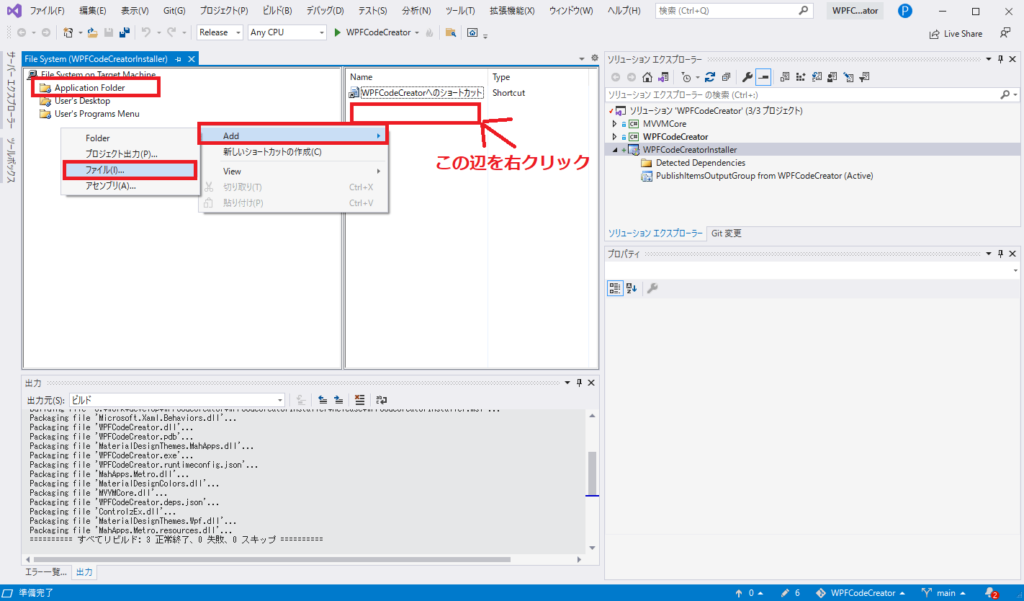Viewport: 1024px width, 601px height.
Task: Toggle auto-hide pin on Properties panel
Action: (x=1000, y=253)
